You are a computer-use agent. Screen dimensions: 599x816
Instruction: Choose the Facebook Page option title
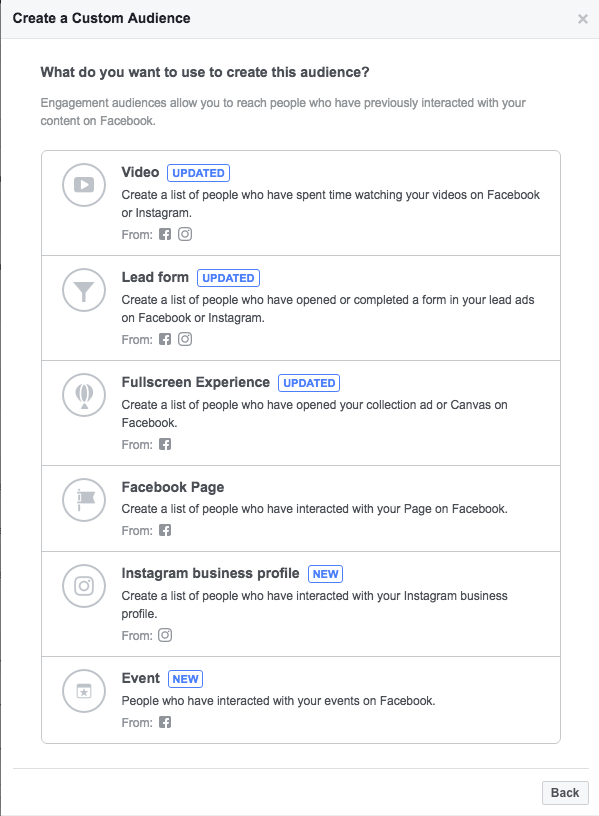pyautogui.click(x=173, y=488)
